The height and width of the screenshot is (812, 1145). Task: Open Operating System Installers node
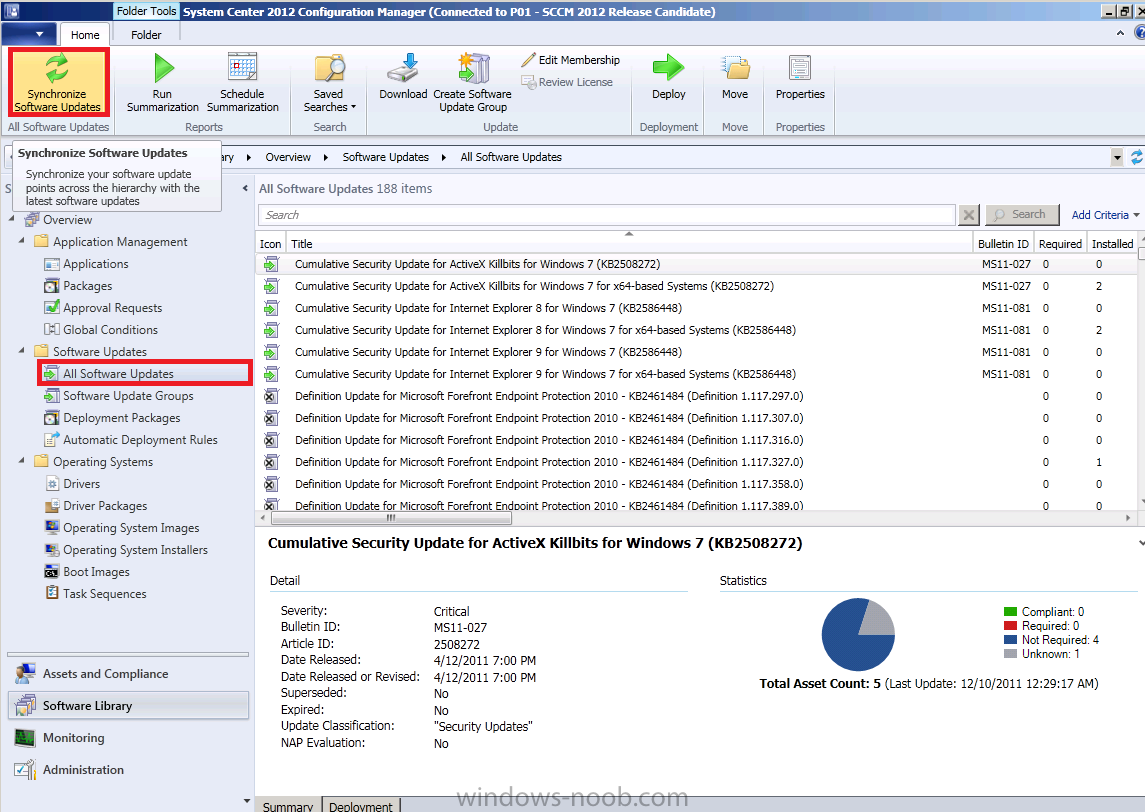point(135,549)
